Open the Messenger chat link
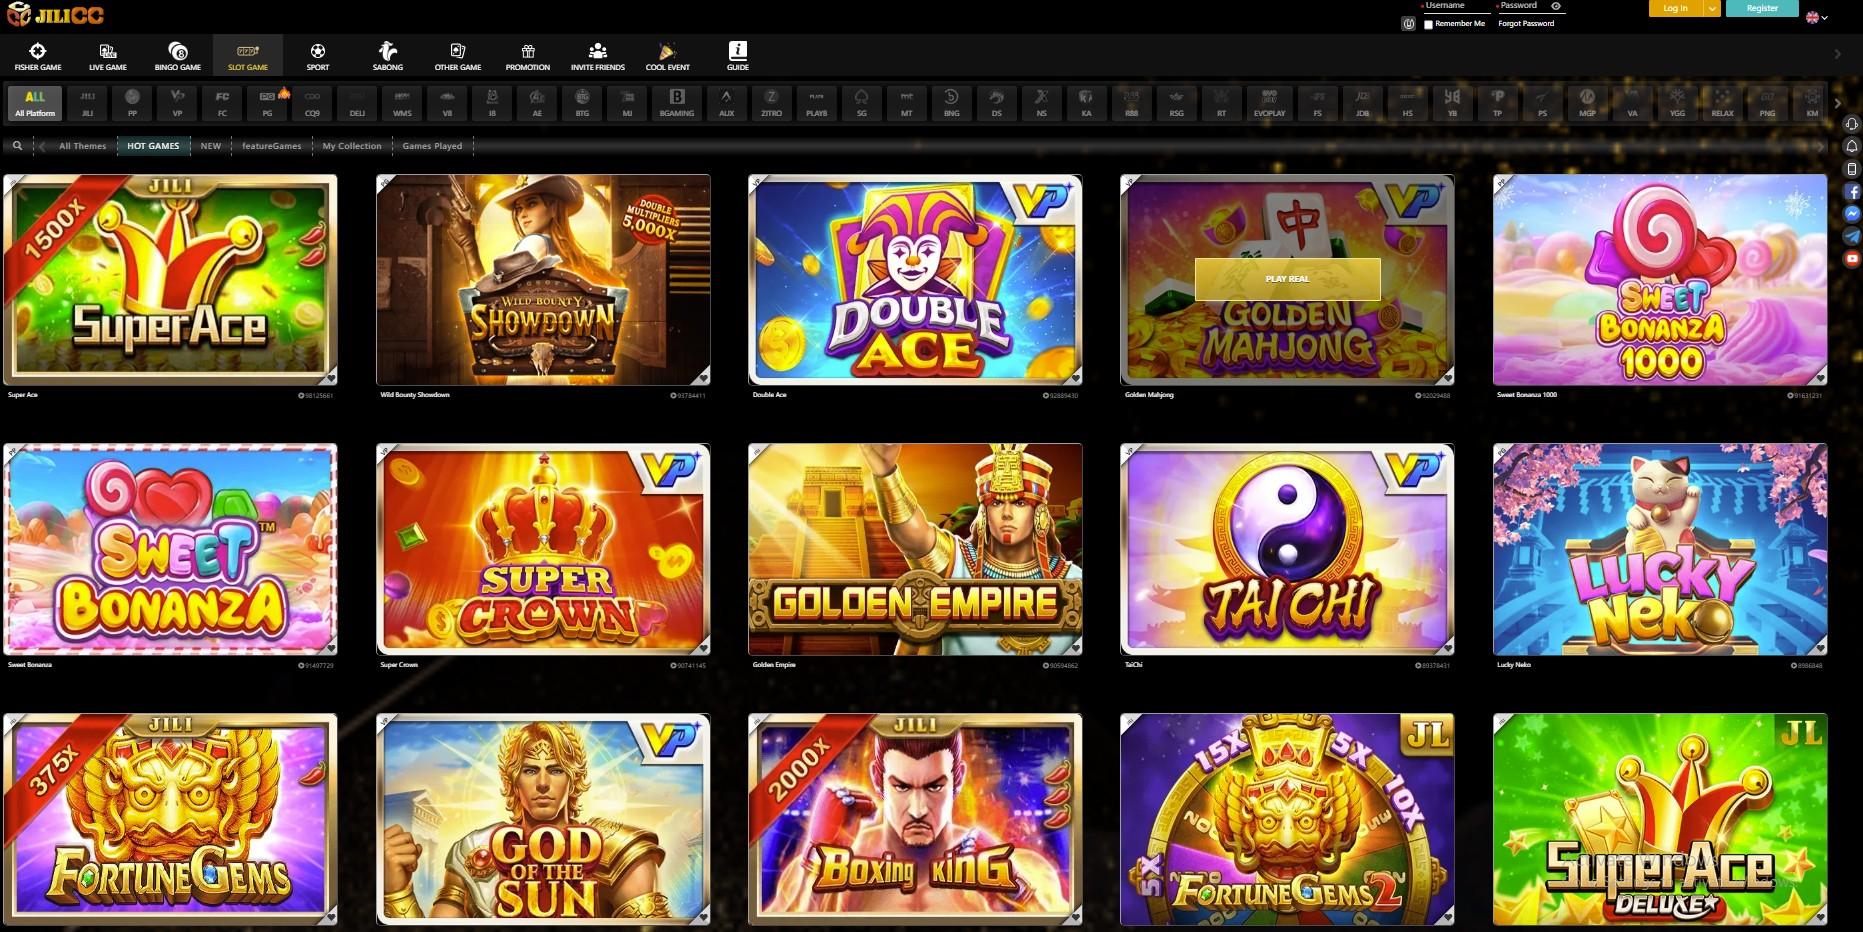Screen dimensions: 1863x932 pyautogui.click(x=1852, y=214)
